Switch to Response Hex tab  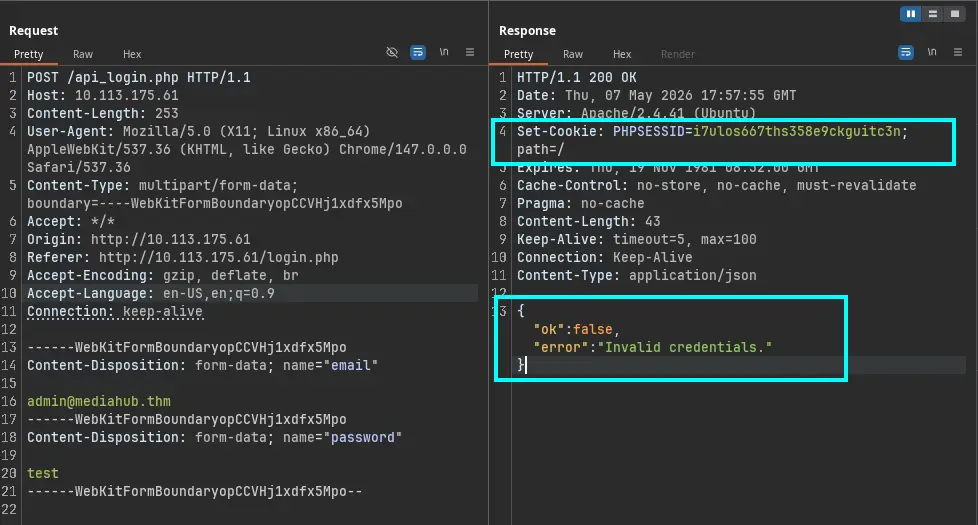pyautogui.click(x=622, y=54)
